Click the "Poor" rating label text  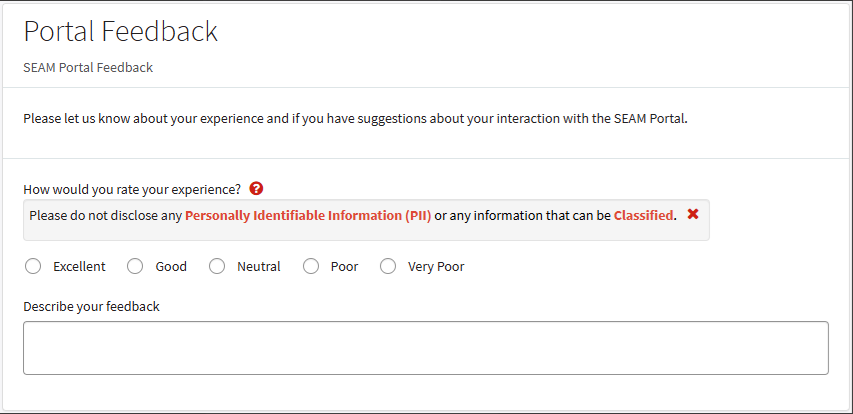[344, 267]
